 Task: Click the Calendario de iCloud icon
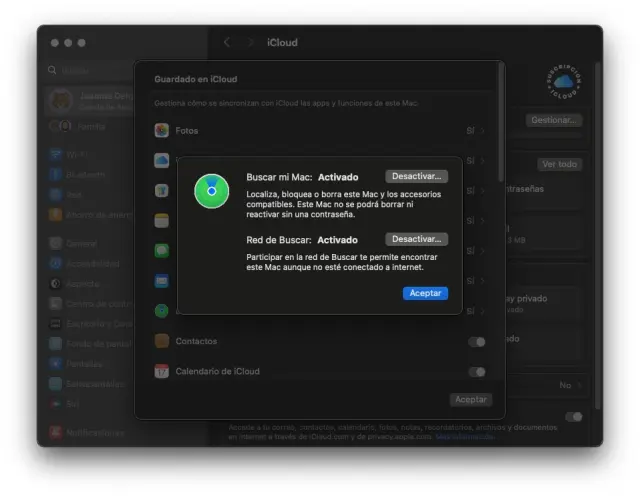tap(161, 371)
